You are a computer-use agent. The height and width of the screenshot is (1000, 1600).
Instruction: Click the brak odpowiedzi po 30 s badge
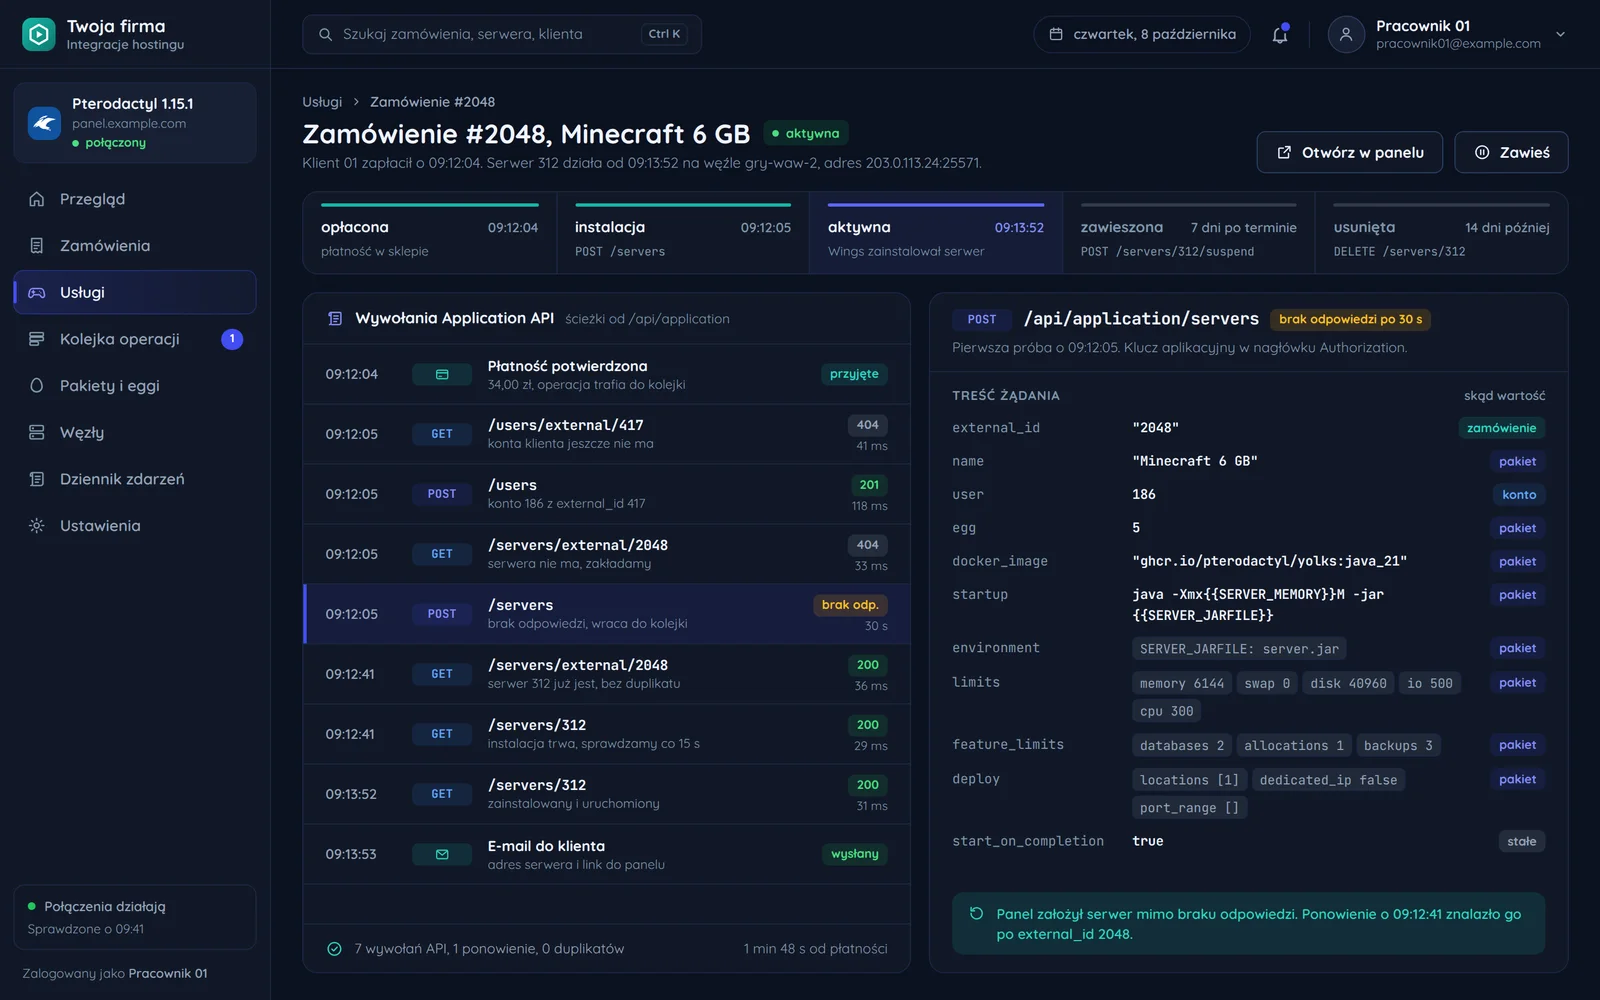1350,320
